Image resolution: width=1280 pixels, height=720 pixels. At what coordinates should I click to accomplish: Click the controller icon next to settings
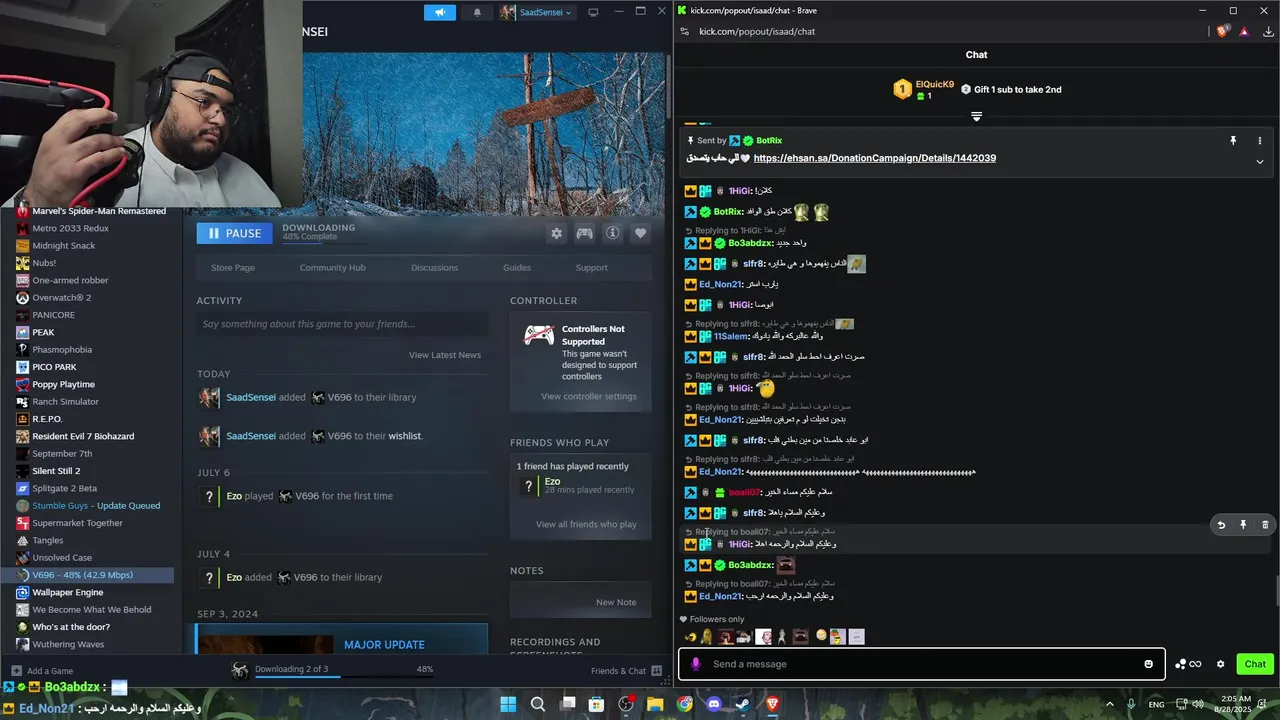tap(585, 233)
